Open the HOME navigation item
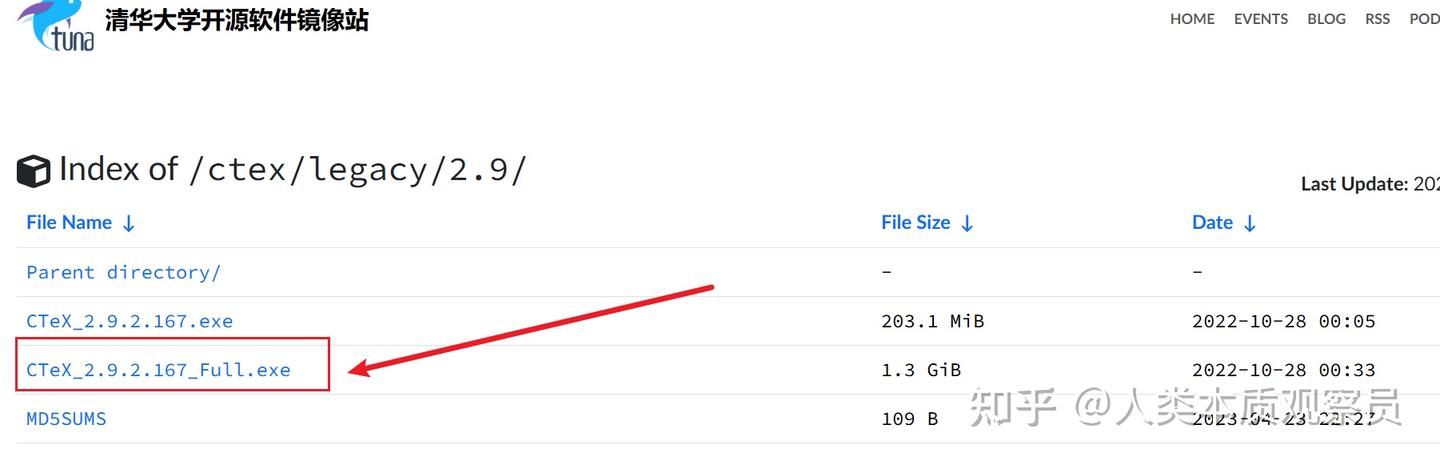The image size is (1440, 465). click(1192, 19)
